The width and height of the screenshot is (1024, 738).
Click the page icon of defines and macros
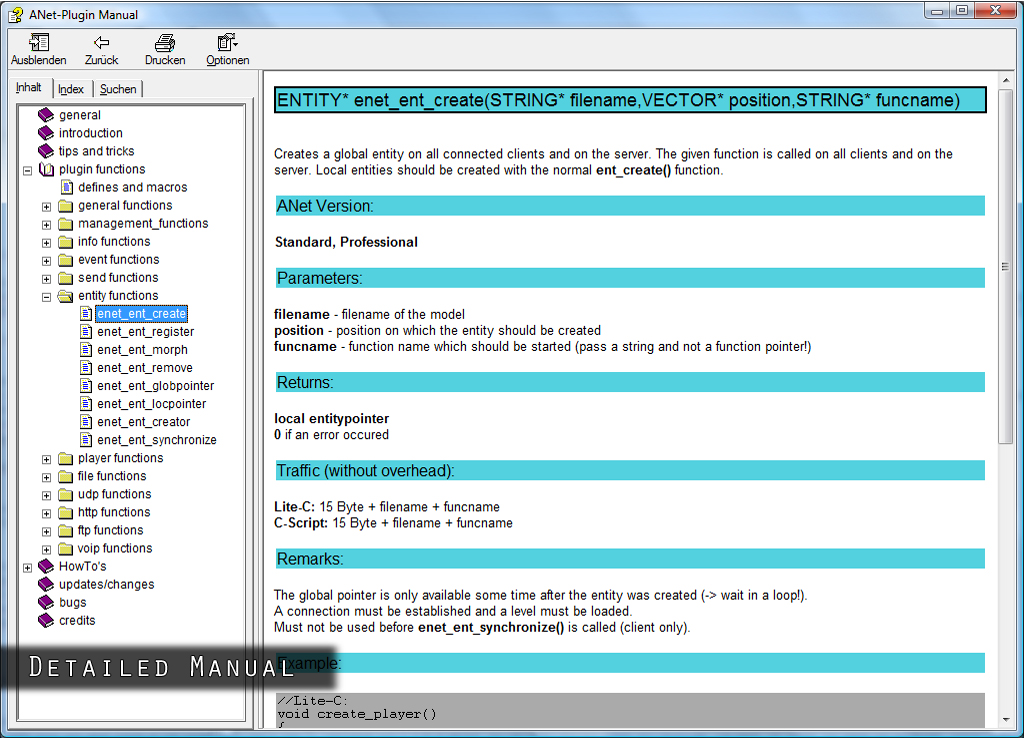67,187
